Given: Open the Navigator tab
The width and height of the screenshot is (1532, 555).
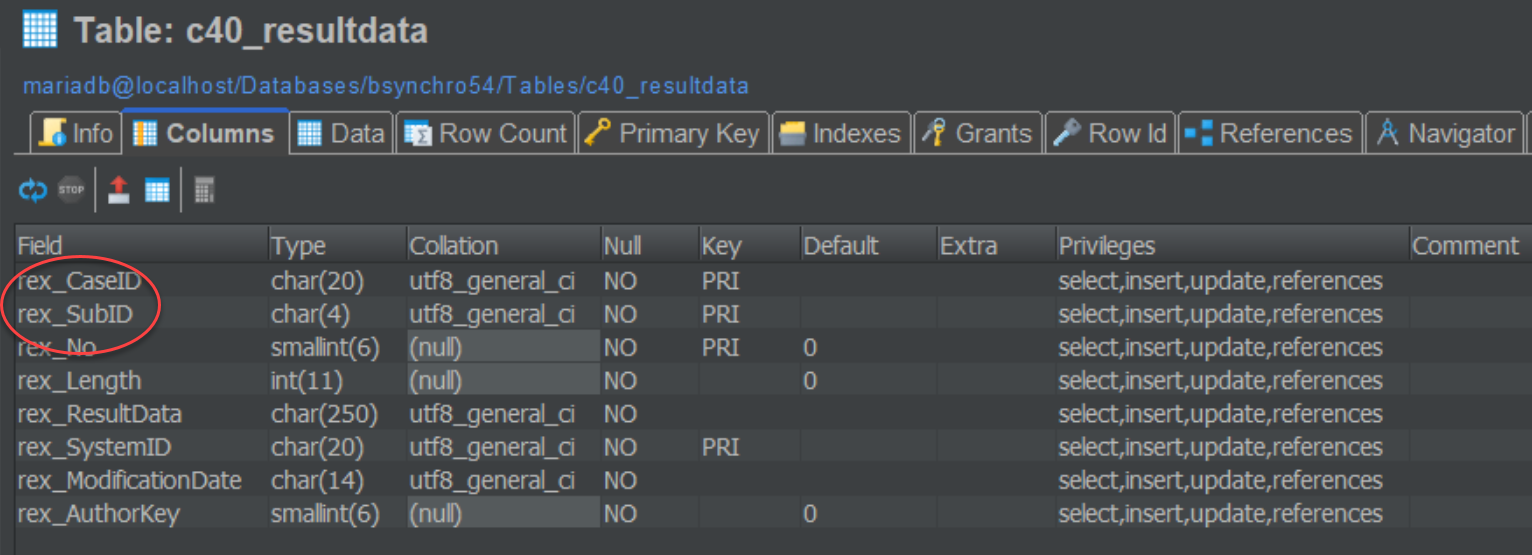Looking at the screenshot, I should click(1444, 133).
